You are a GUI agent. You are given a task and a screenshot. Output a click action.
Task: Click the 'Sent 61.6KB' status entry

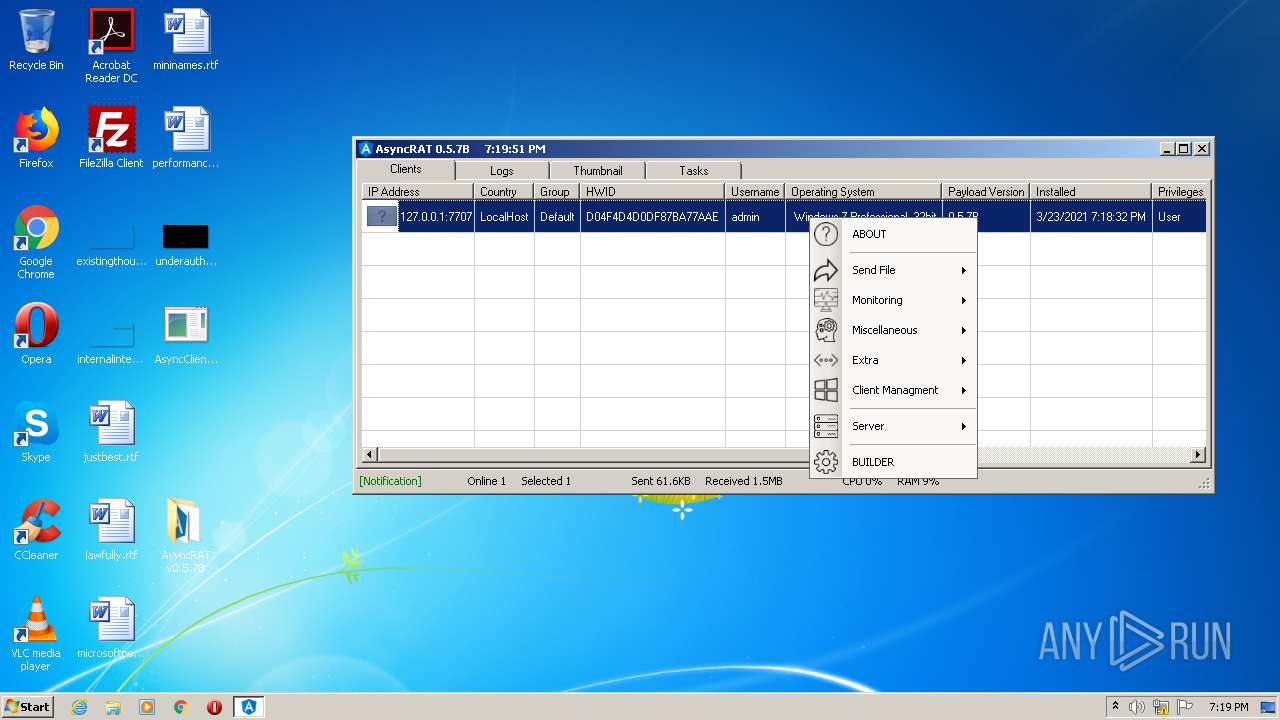pos(660,481)
